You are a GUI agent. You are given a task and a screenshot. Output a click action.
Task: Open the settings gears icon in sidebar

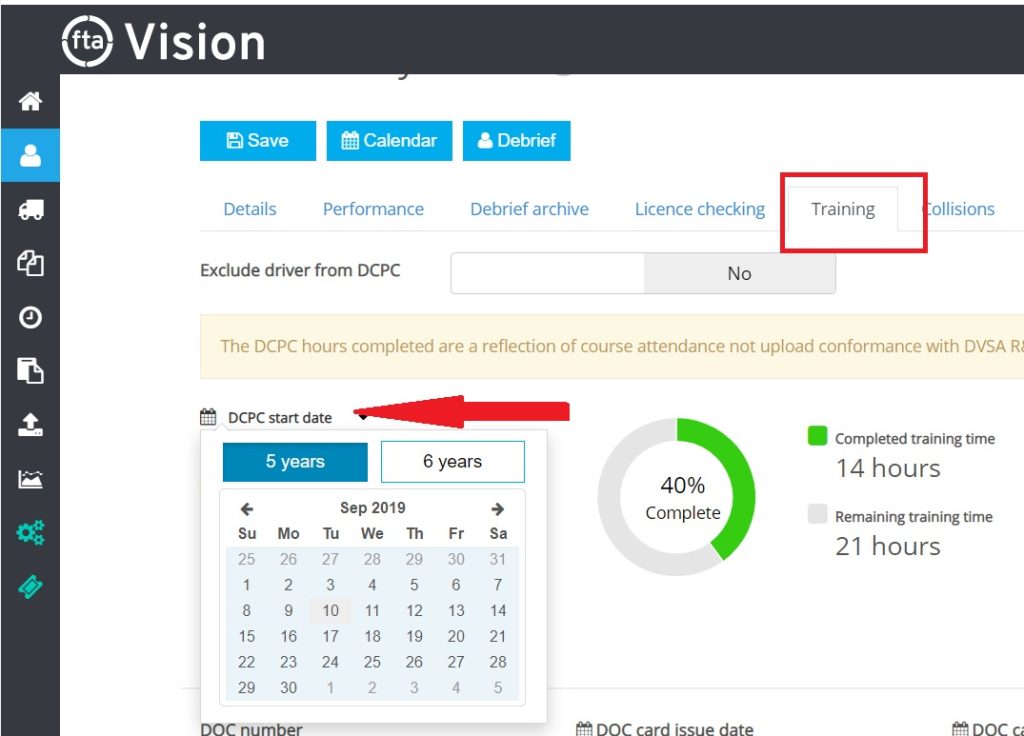pyautogui.click(x=30, y=533)
